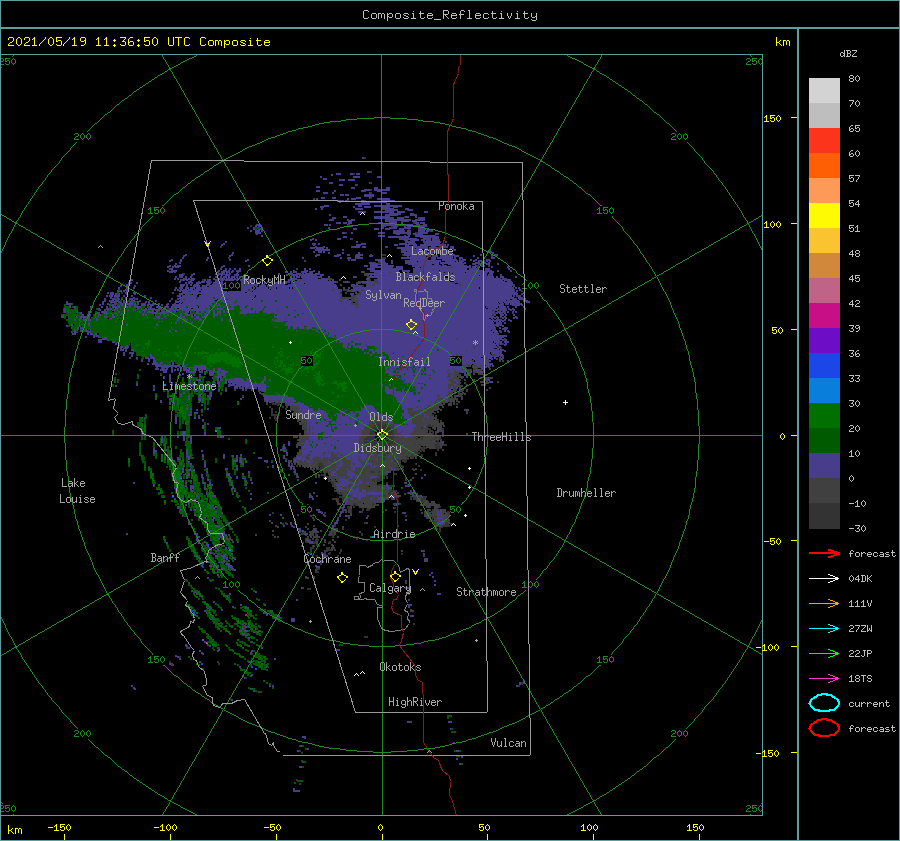Pick the slate purple 0-10 dBZ swatch

[x=824, y=466]
